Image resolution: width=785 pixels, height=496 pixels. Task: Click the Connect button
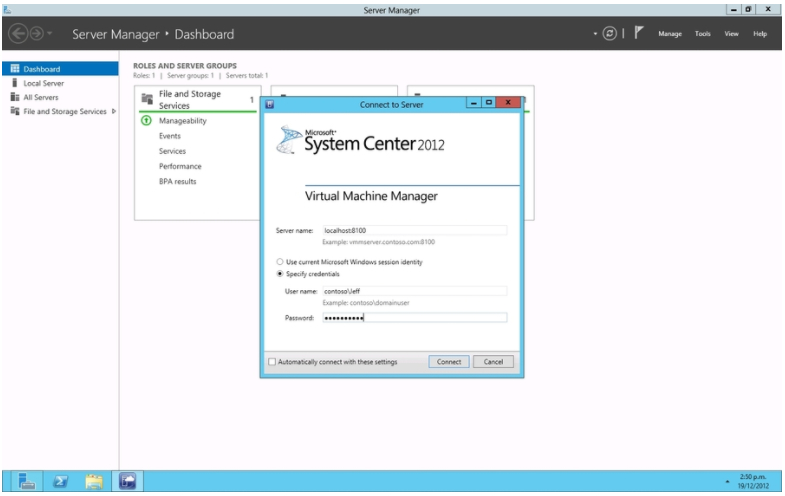tap(449, 361)
